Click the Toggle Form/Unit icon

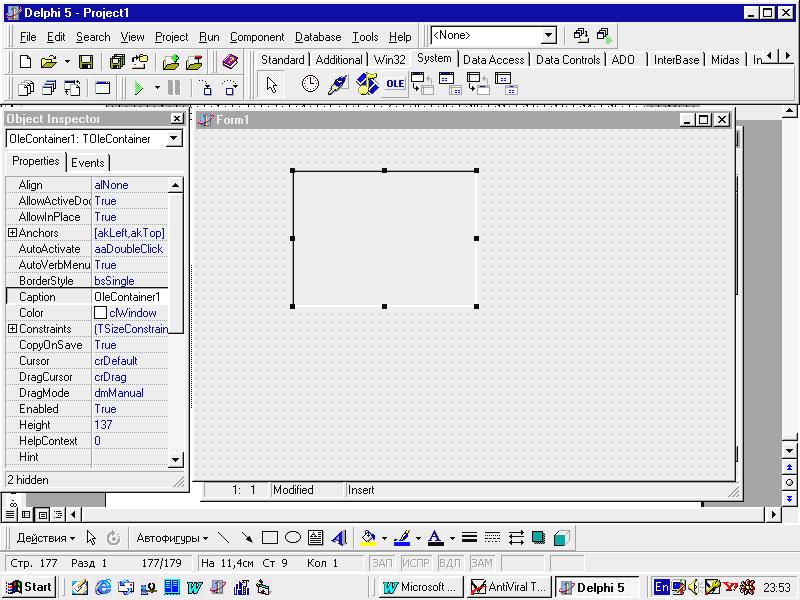pyautogui.click(x=72, y=88)
